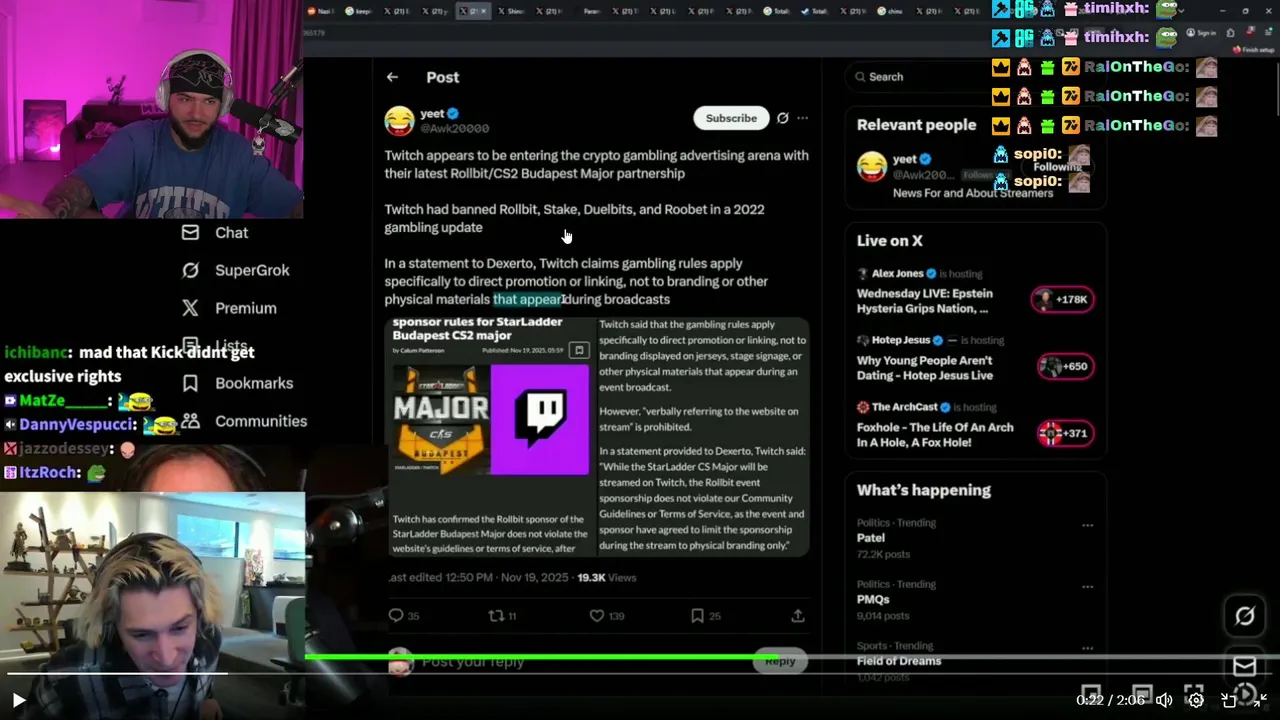Click Finish setup in the browser
The image size is (1280, 720).
(1253, 50)
